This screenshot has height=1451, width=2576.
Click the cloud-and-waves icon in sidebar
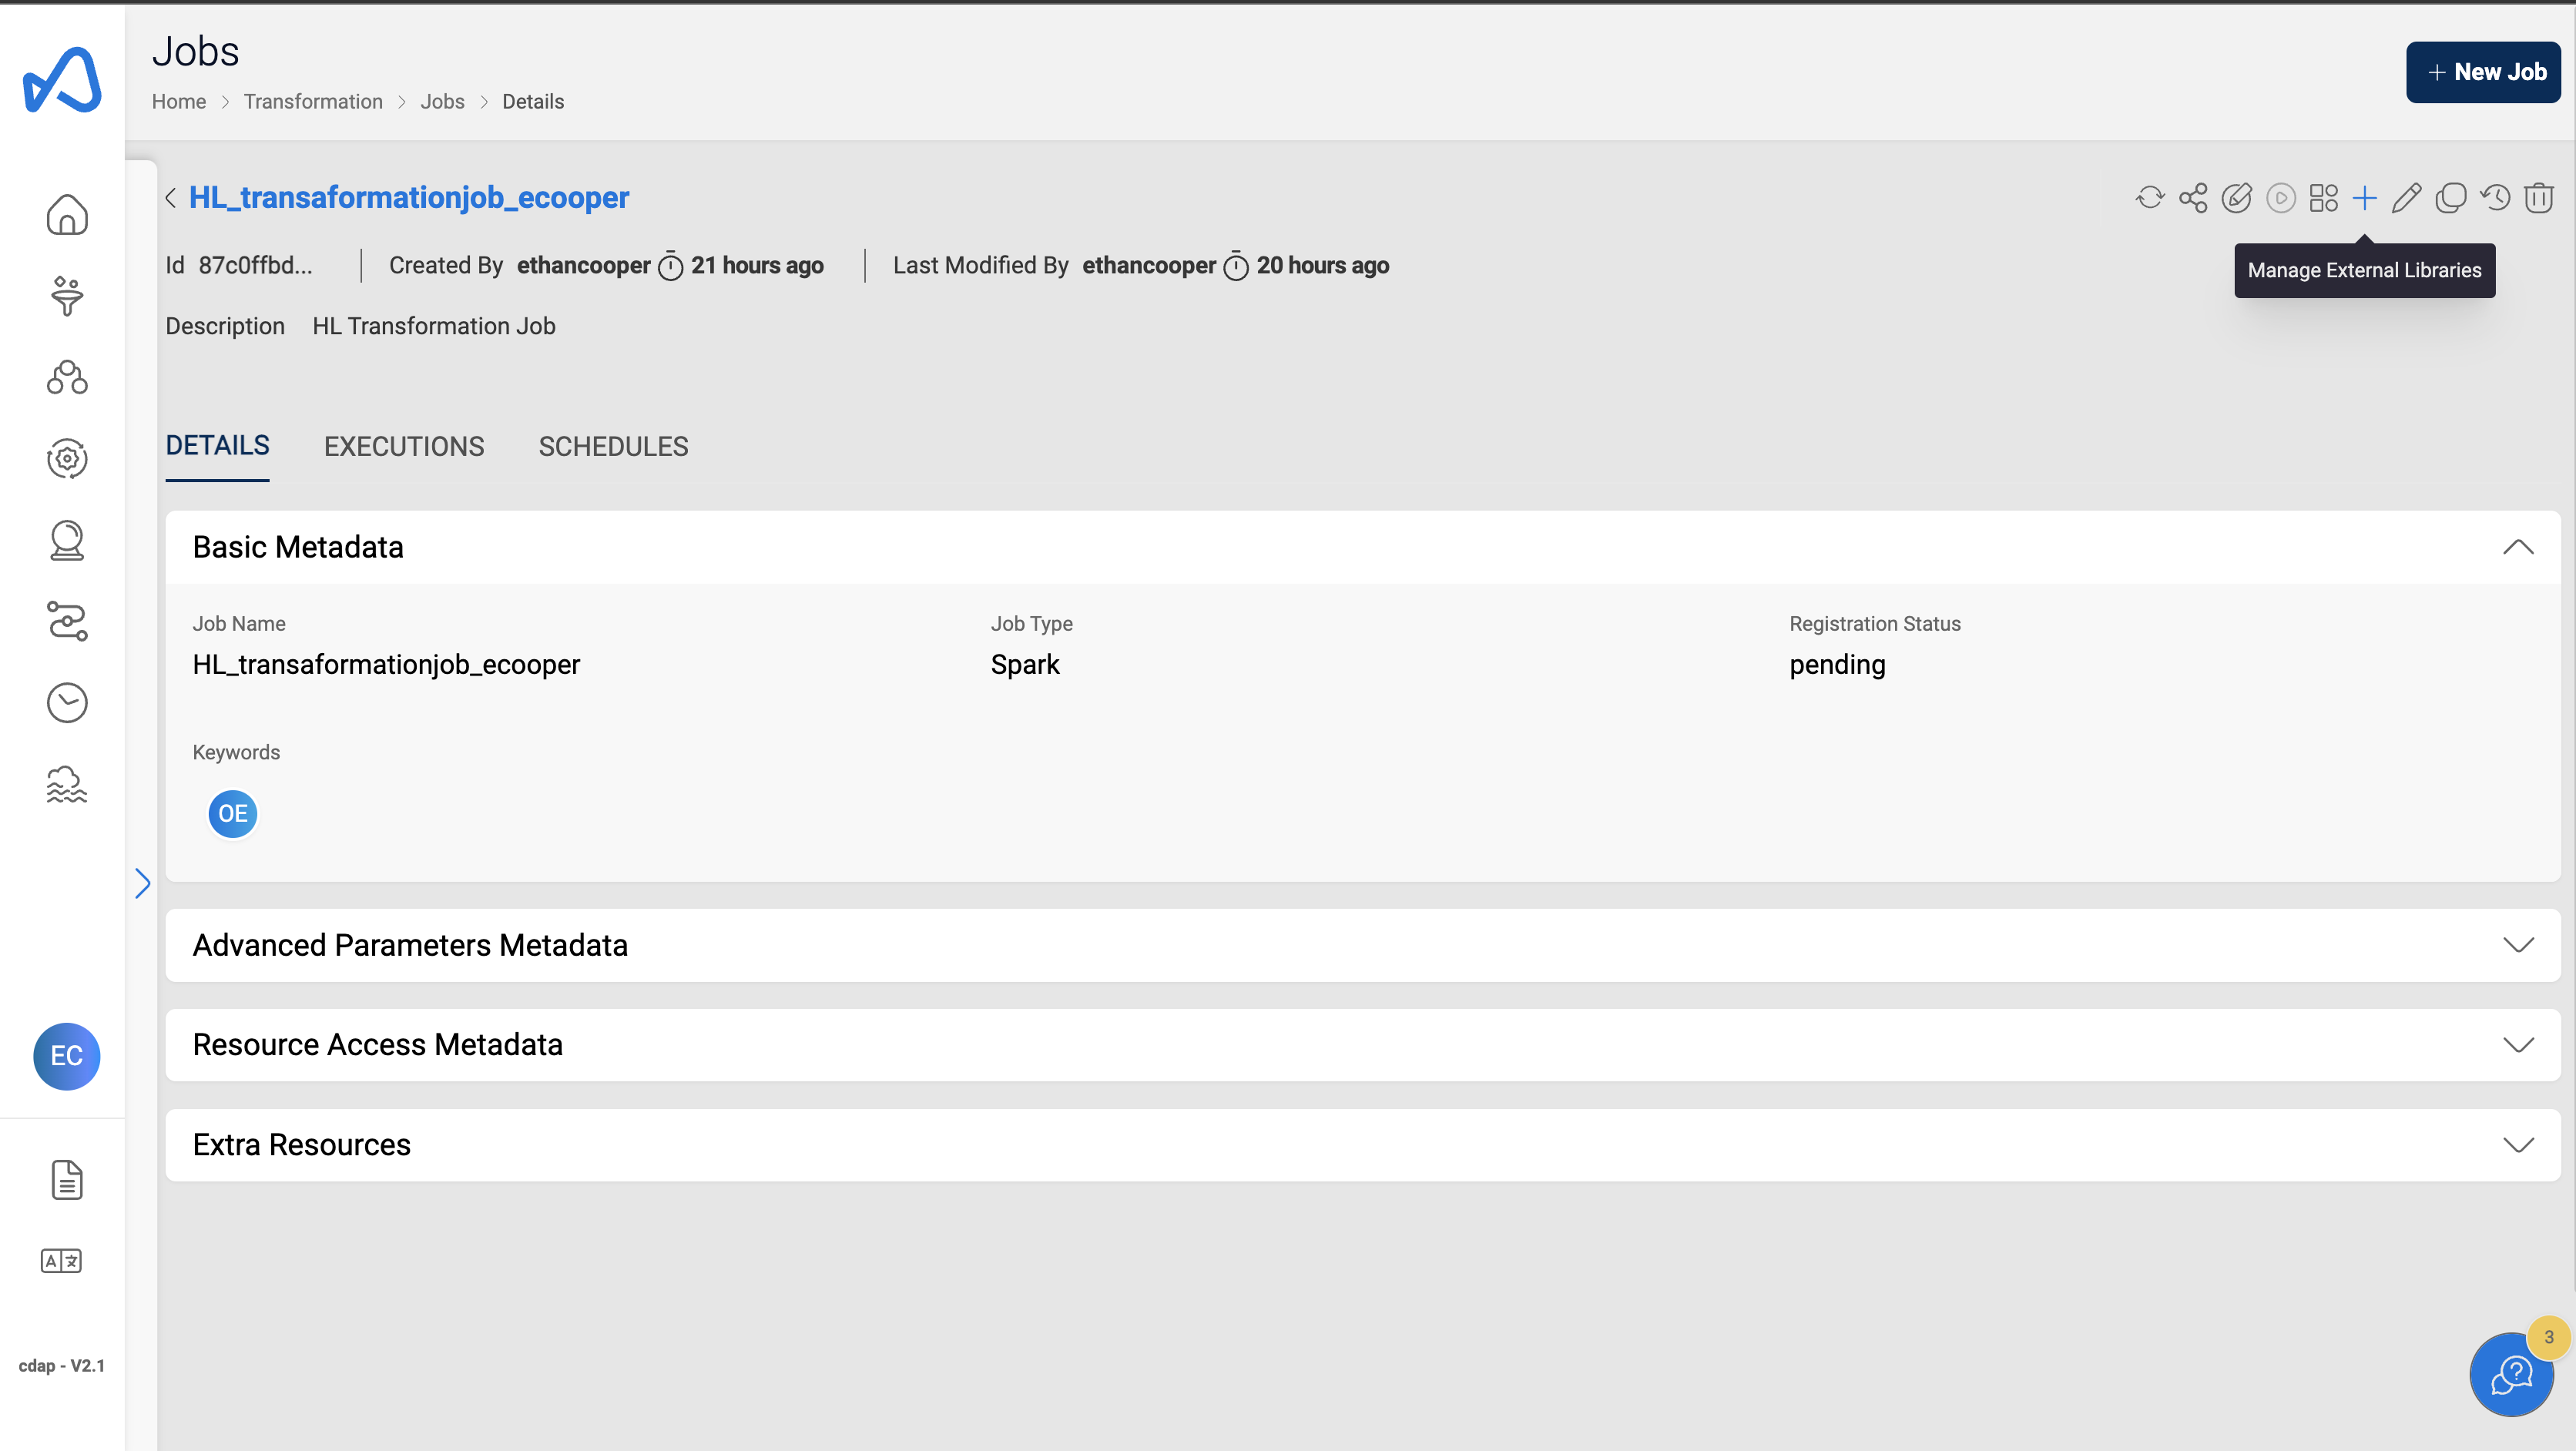click(x=67, y=784)
